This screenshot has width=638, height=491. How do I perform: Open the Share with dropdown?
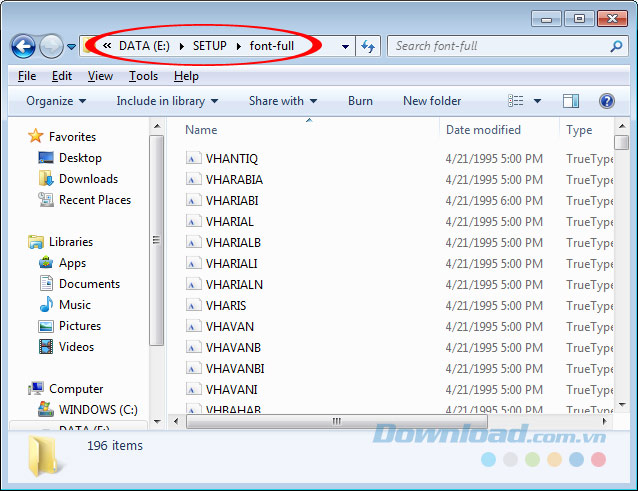point(283,101)
